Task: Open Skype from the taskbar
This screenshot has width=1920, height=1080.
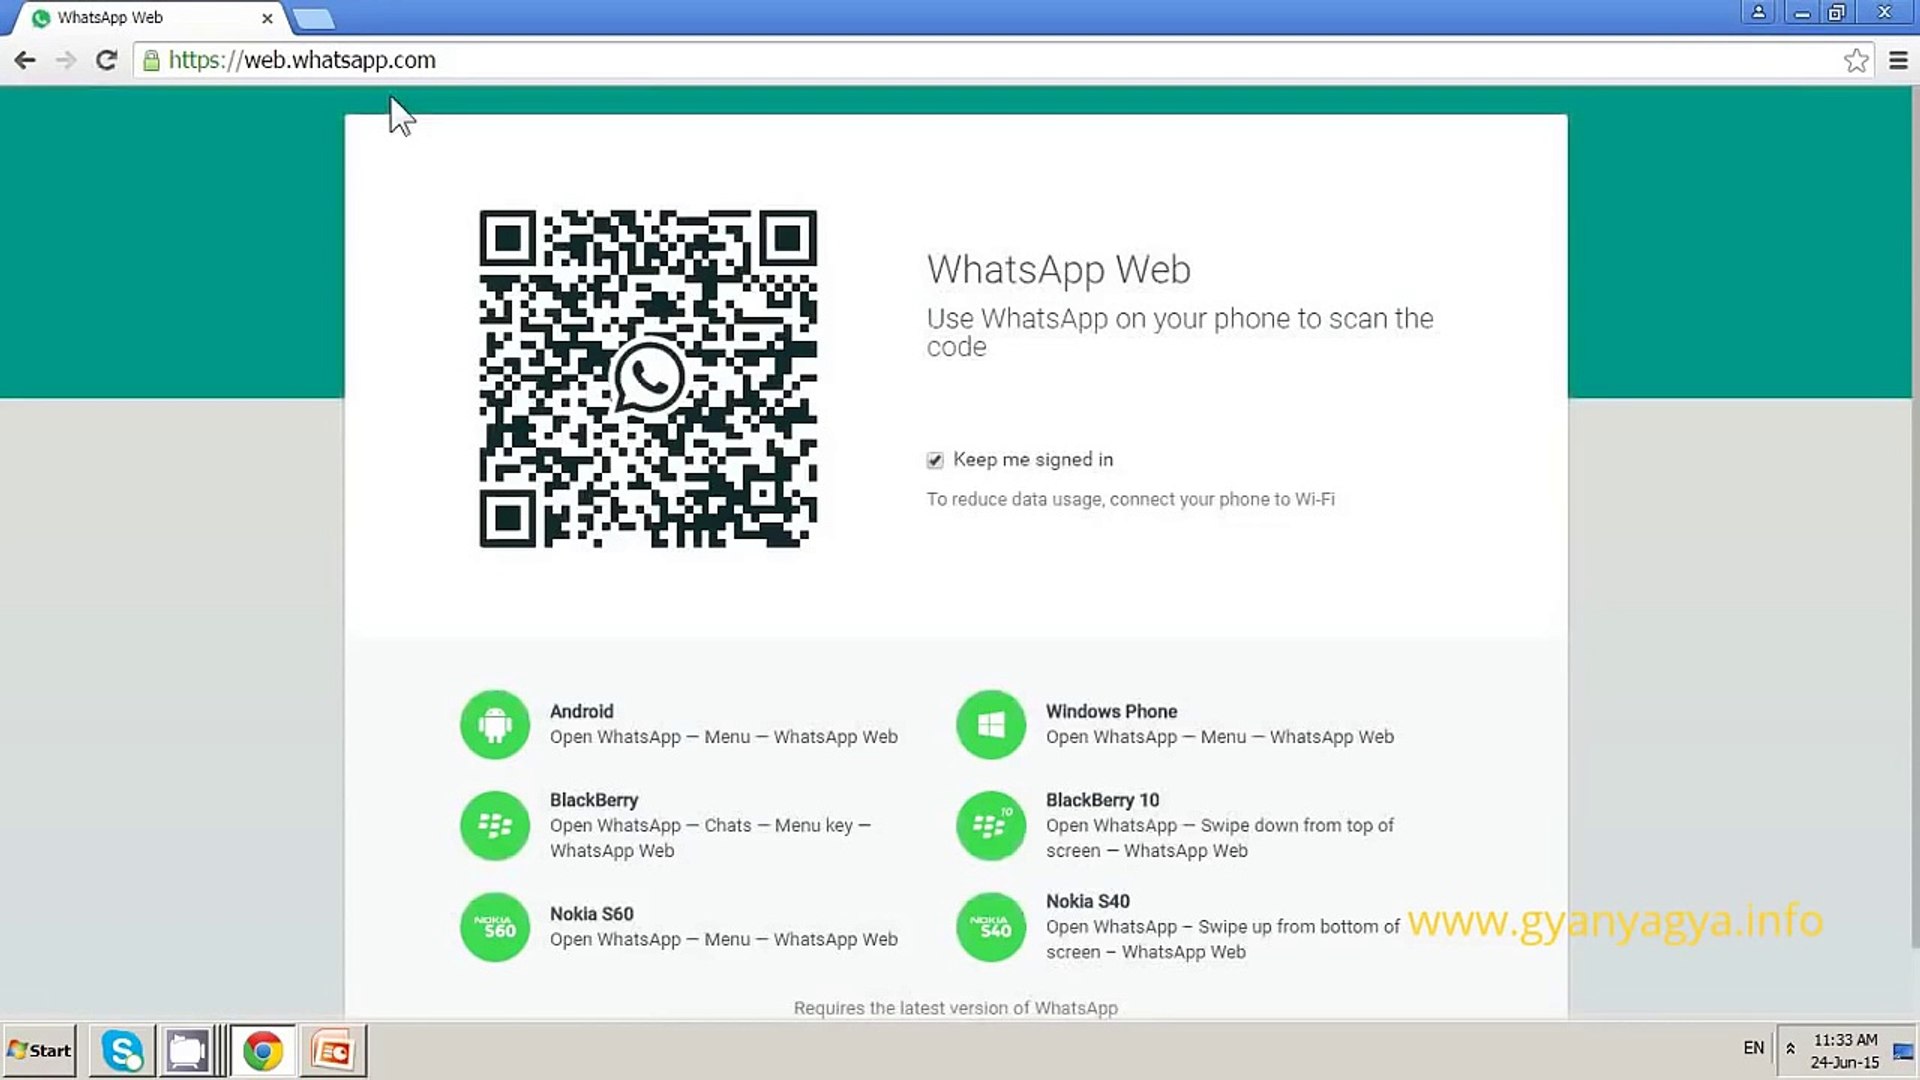Action: point(121,1050)
